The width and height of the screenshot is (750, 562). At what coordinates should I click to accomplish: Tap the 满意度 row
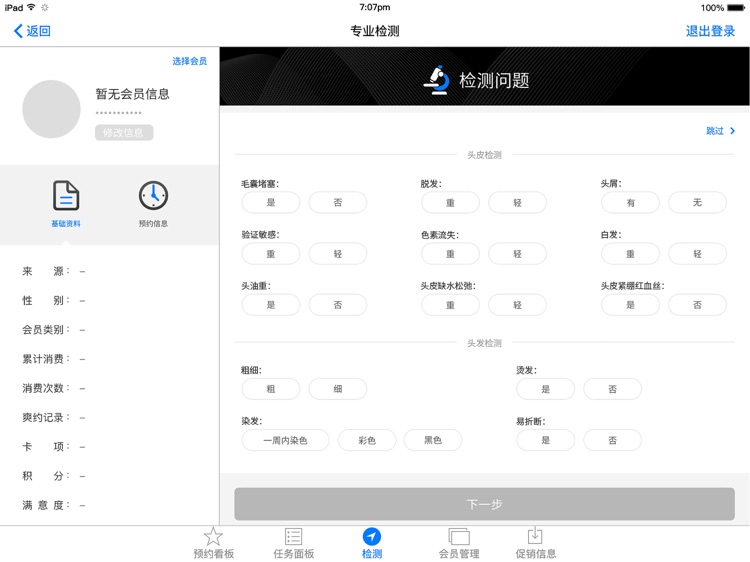point(54,505)
